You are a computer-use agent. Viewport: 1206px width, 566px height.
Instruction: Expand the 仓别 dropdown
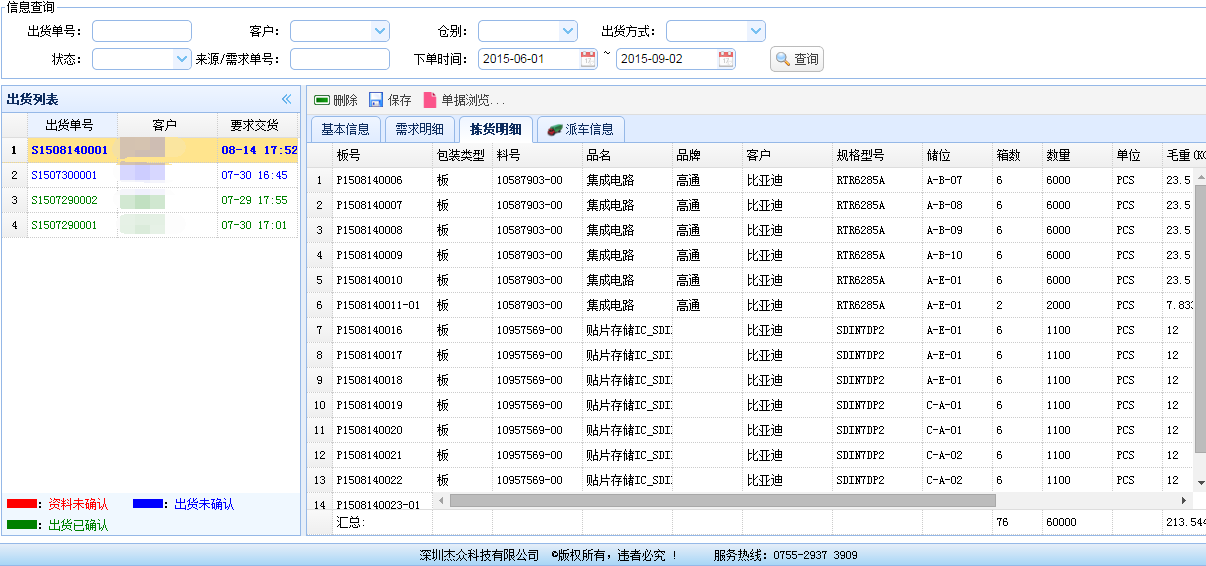(567, 31)
